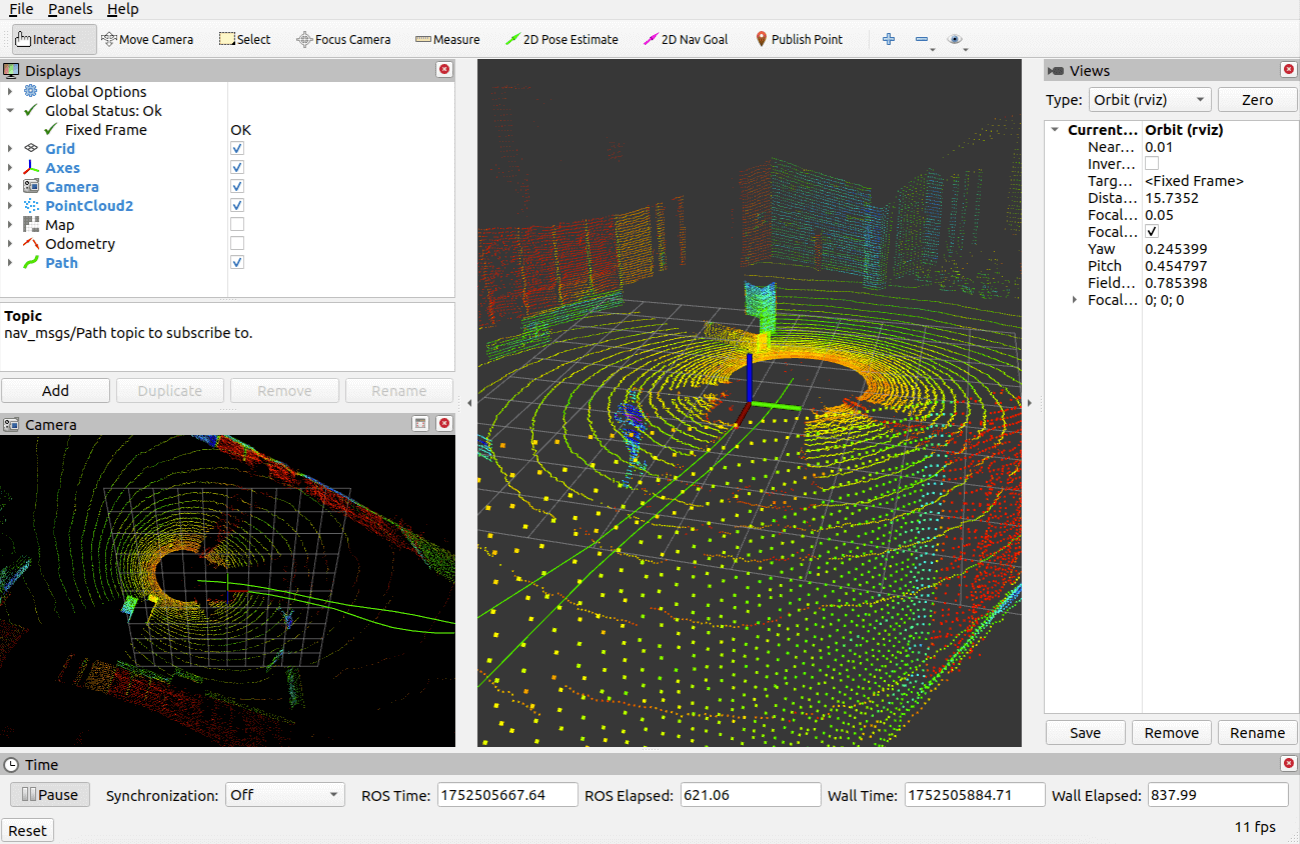The height and width of the screenshot is (844, 1300).
Task: Disable the Grid display checkbox
Action: point(237,149)
